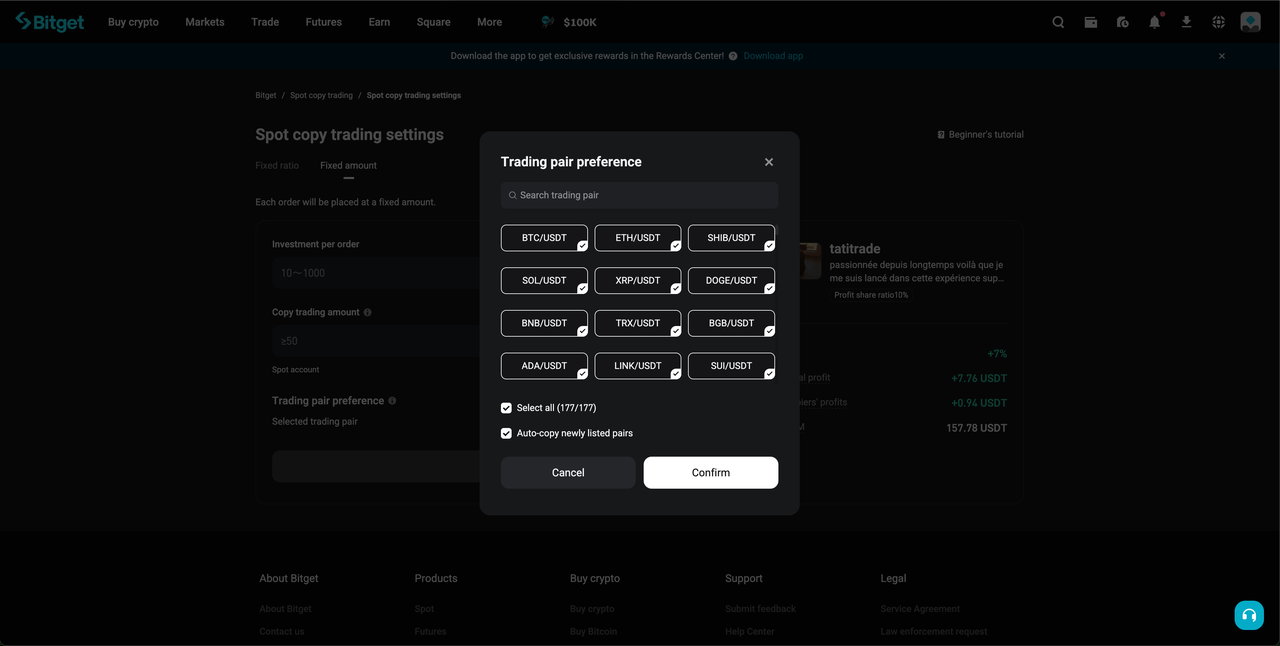Deselect the BTC/USDT trading pair
The width and height of the screenshot is (1280, 646).
[544, 237]
